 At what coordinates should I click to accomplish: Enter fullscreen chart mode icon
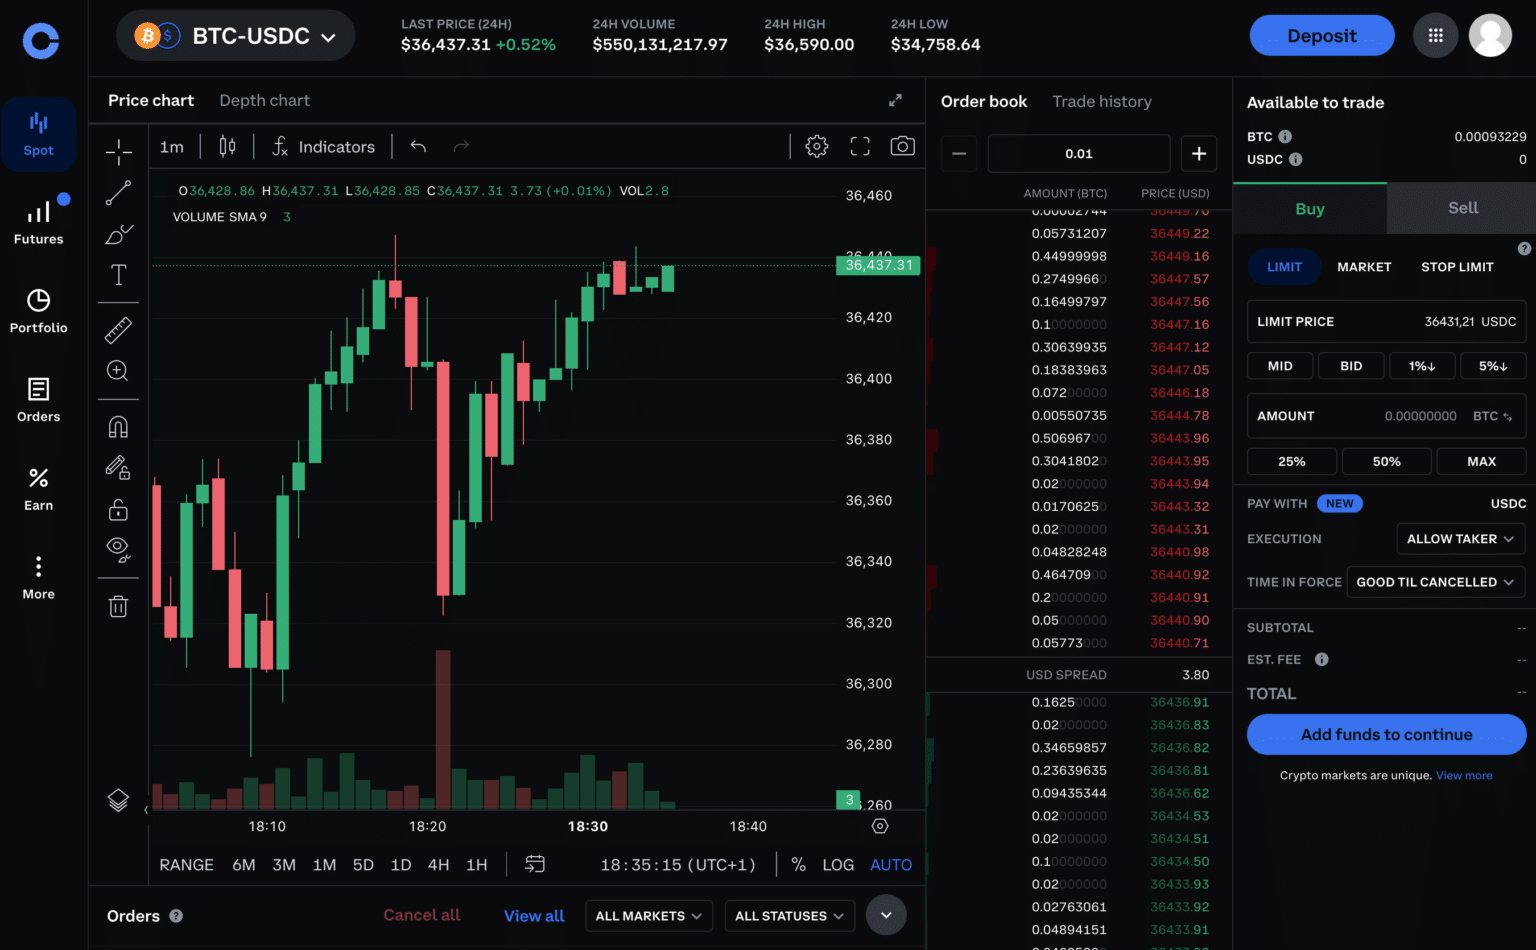coord(860,146)
